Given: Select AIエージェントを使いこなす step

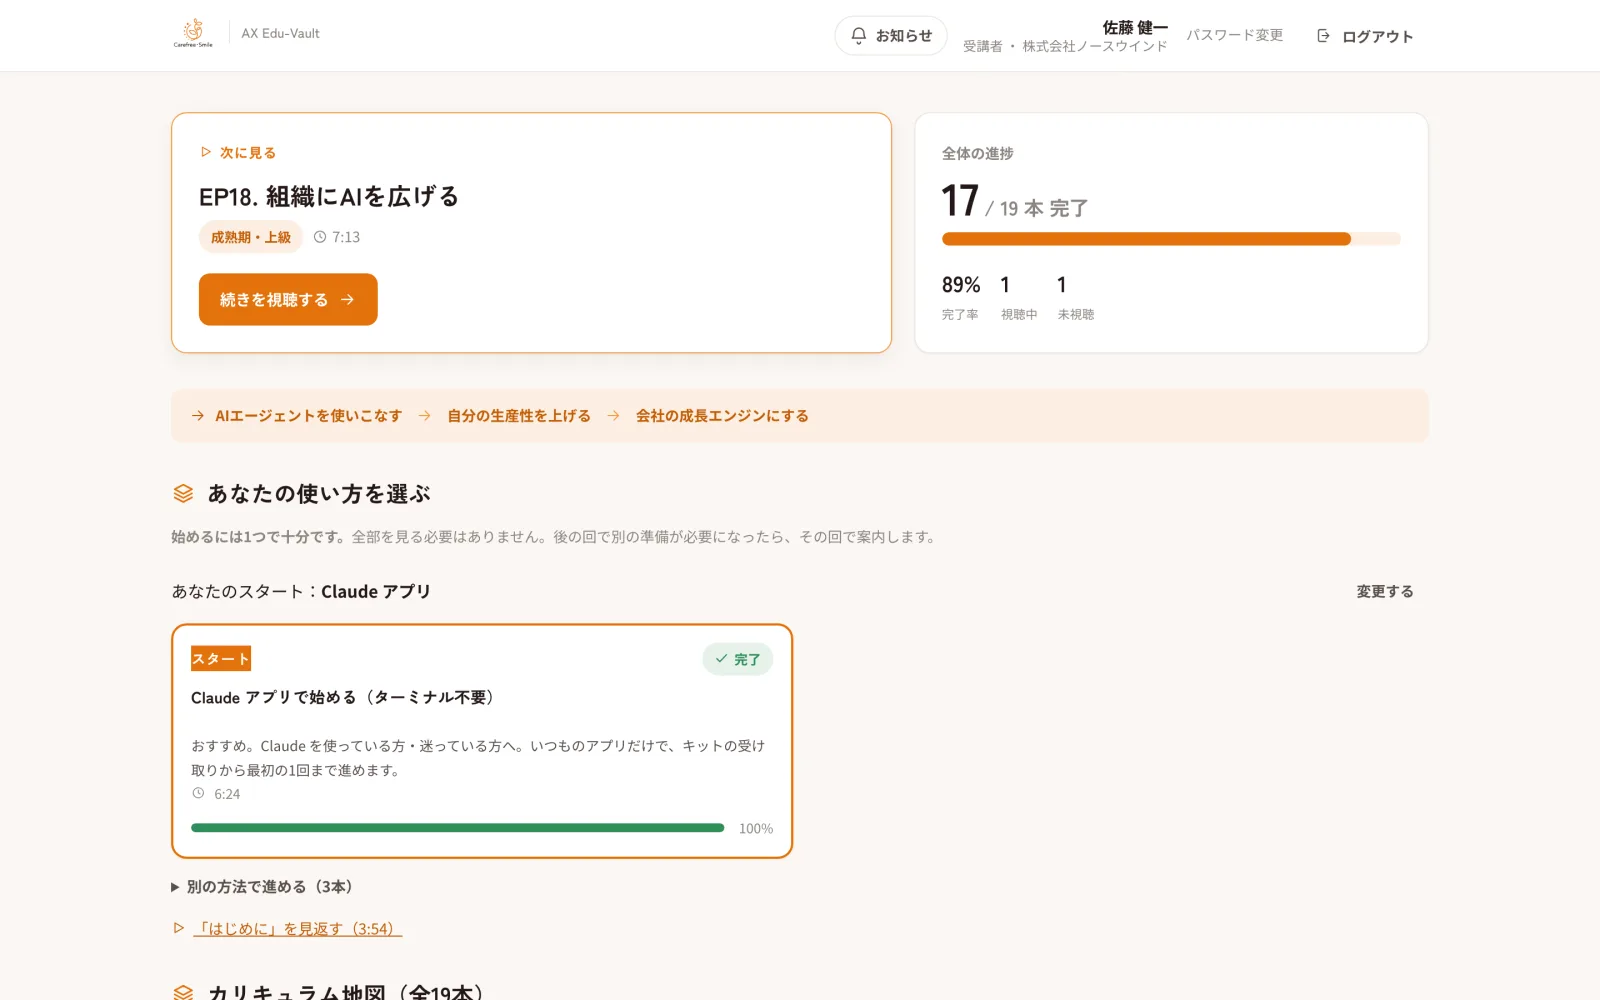Looking at the screenshot, I should tap(308, 415).
